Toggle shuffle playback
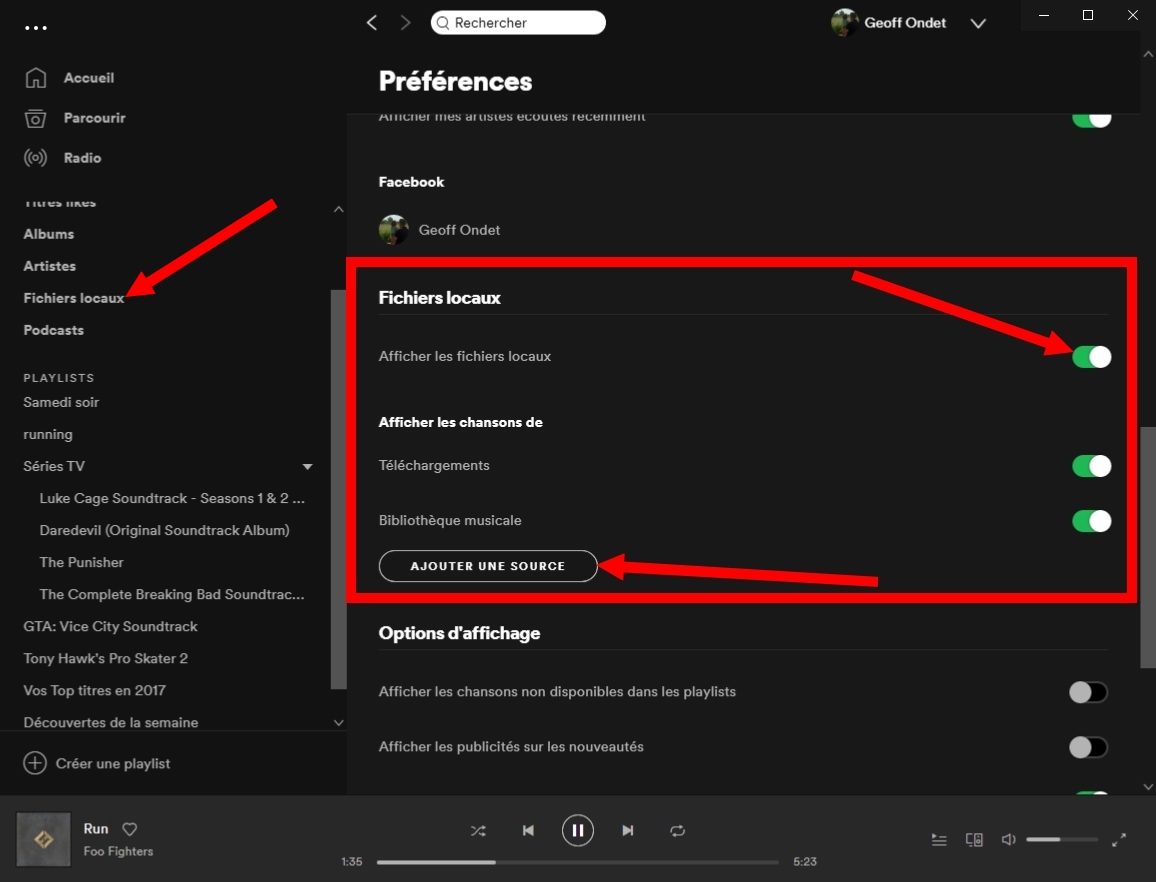The height and width of the screenshot is (882, 1156). [478, 831]
